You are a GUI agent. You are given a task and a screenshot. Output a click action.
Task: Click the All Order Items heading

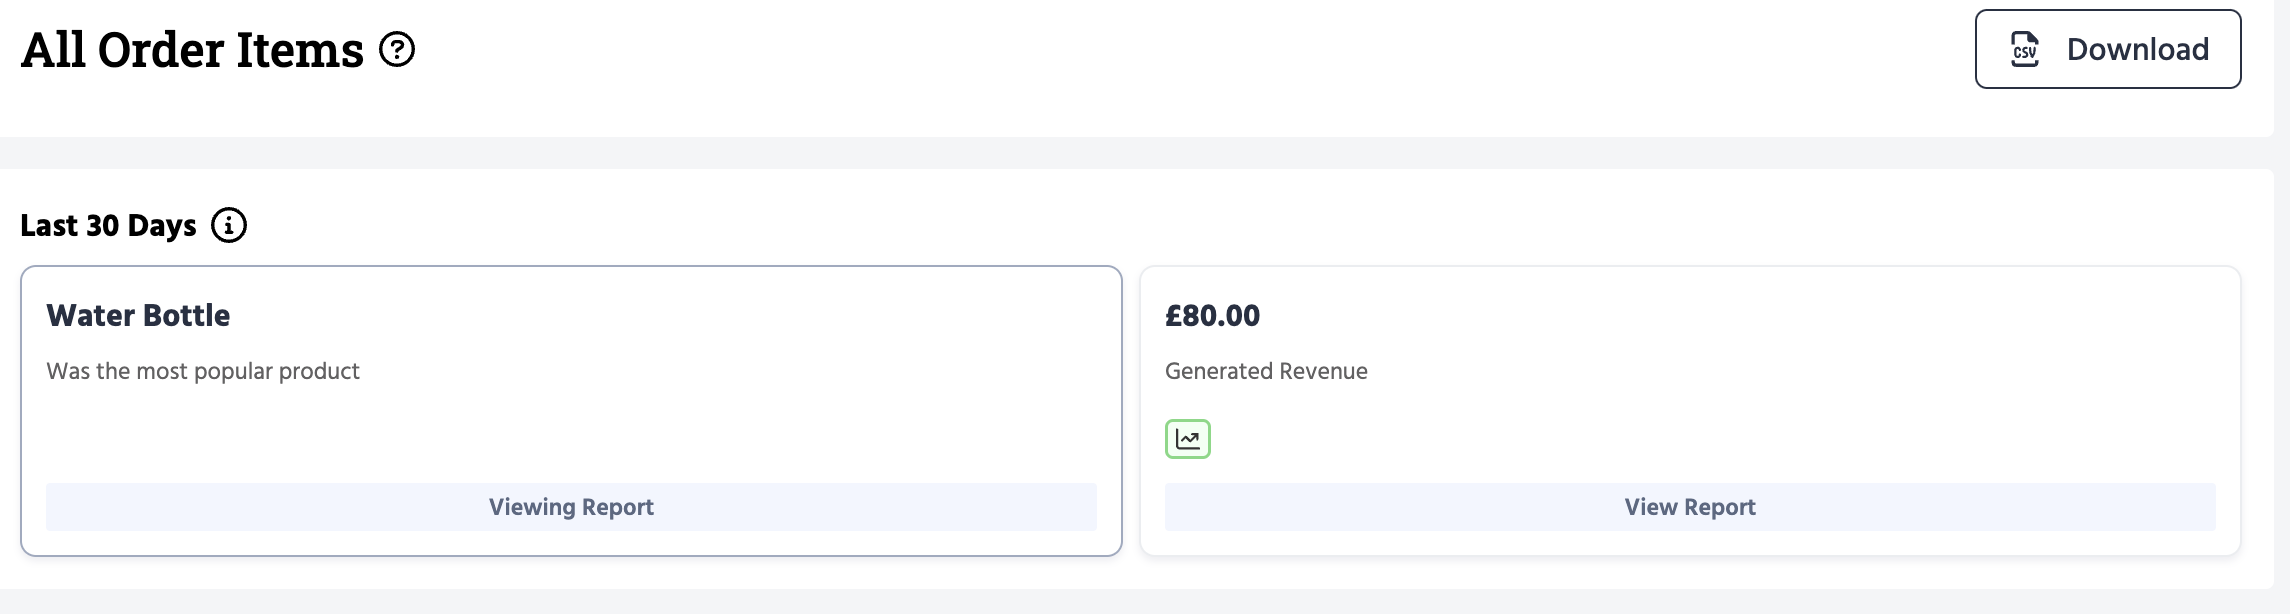pyautogui.click(x=192, y=50)
